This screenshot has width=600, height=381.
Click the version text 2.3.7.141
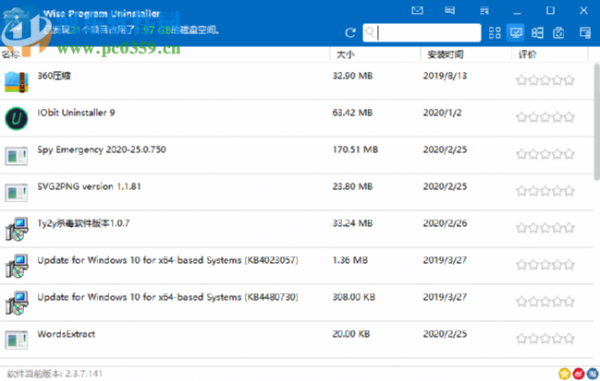coord(84,374)
